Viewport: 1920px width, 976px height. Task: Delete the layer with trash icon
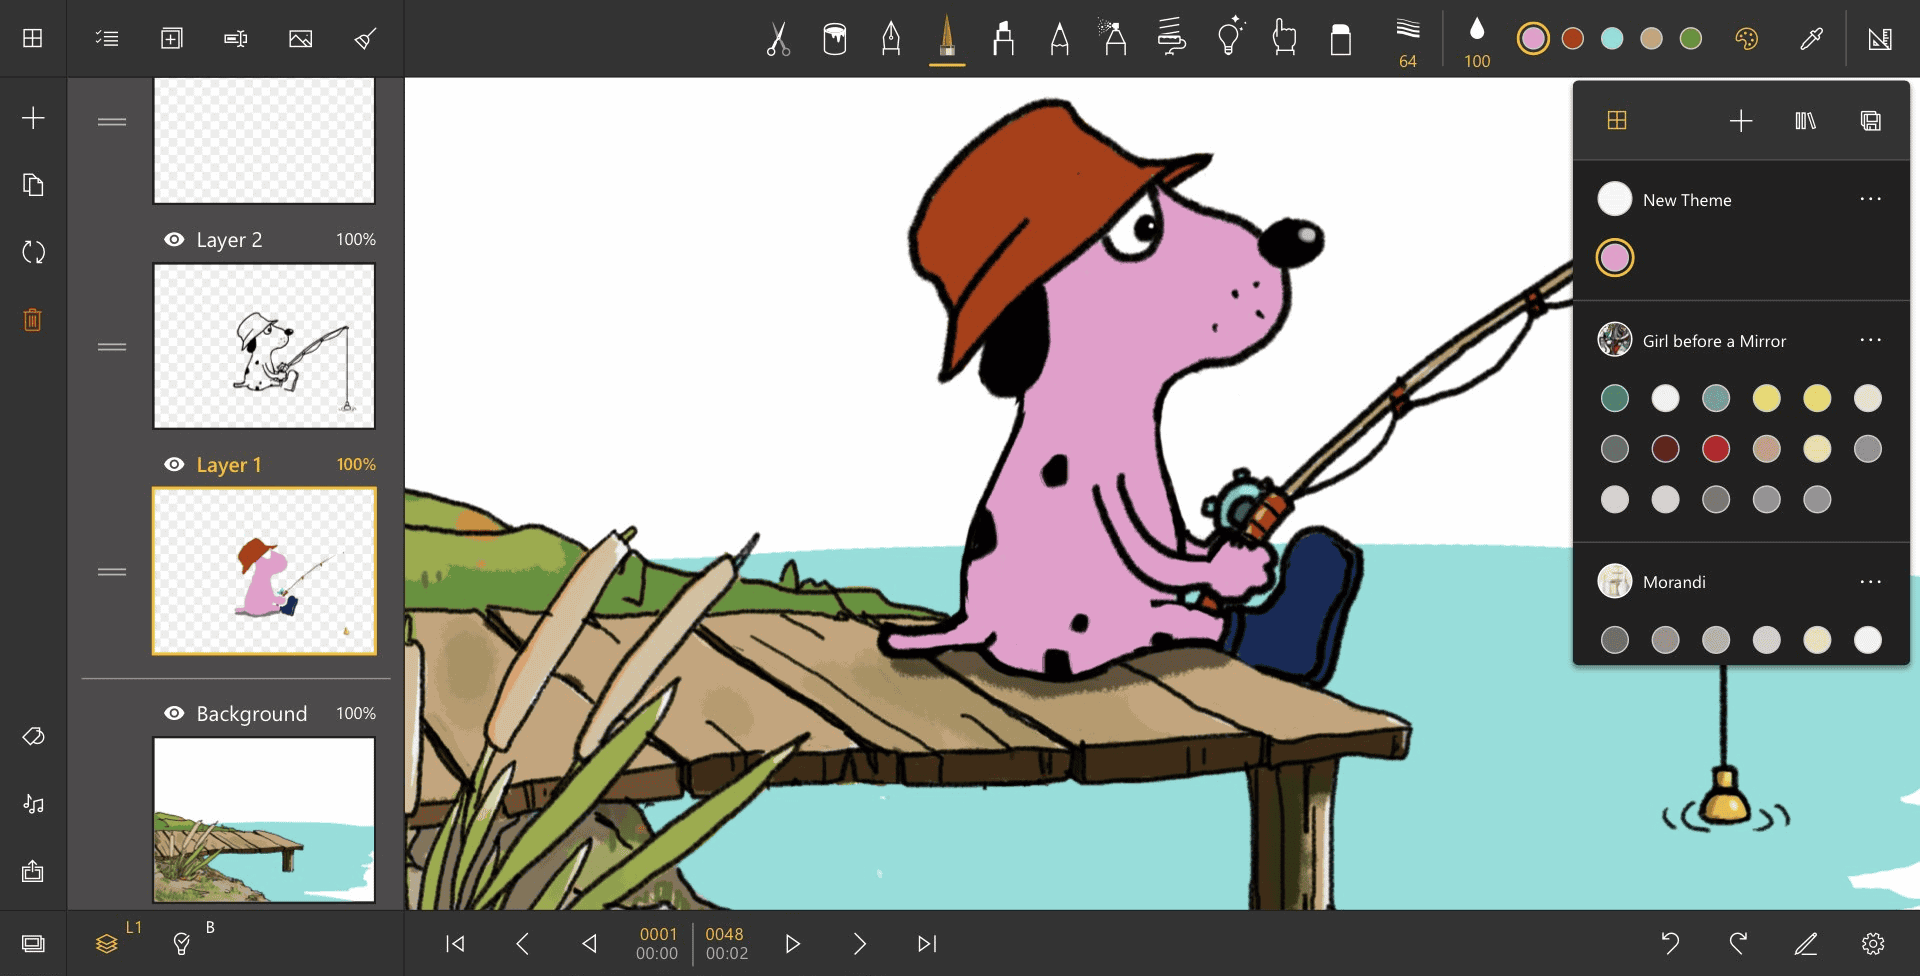[x=33, y=320]
